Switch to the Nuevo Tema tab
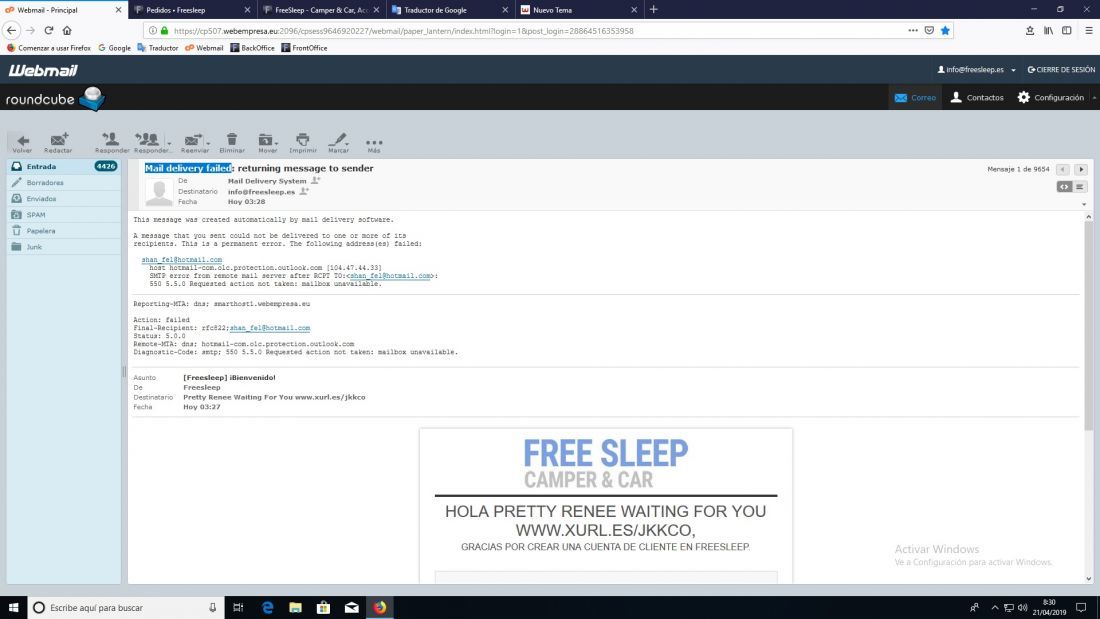Screen dimensions: 1100x619 [578, 10]
